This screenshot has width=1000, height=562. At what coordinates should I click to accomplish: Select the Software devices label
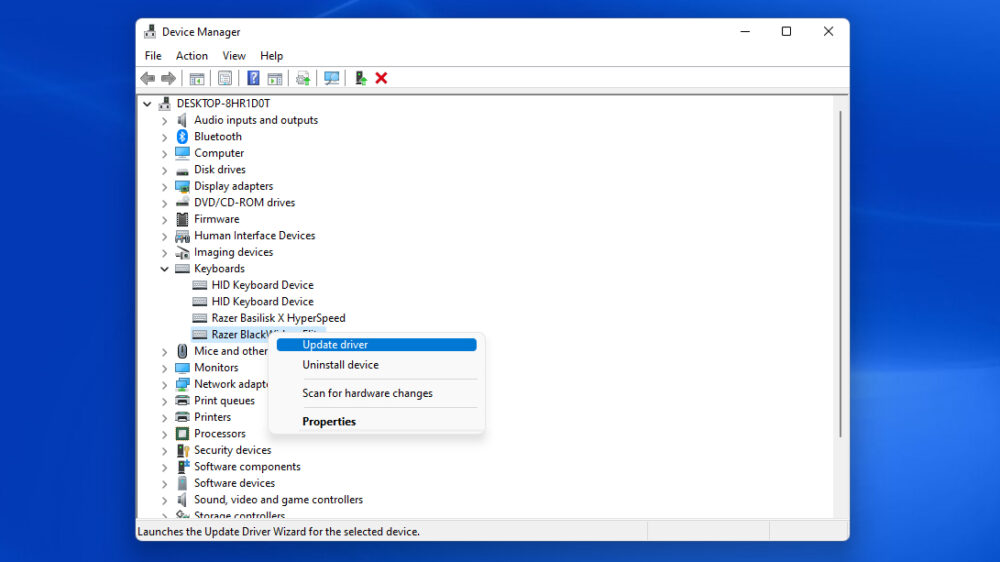point(234,484)
